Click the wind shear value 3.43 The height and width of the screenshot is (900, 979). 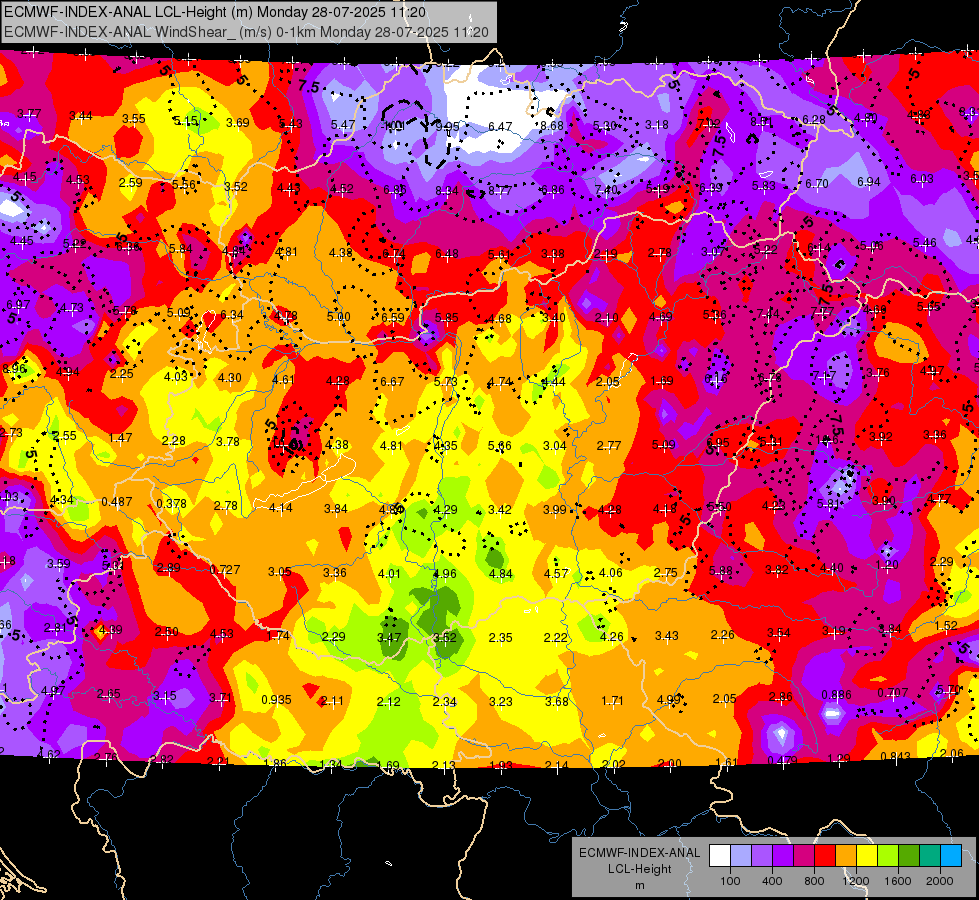[667, 636]
